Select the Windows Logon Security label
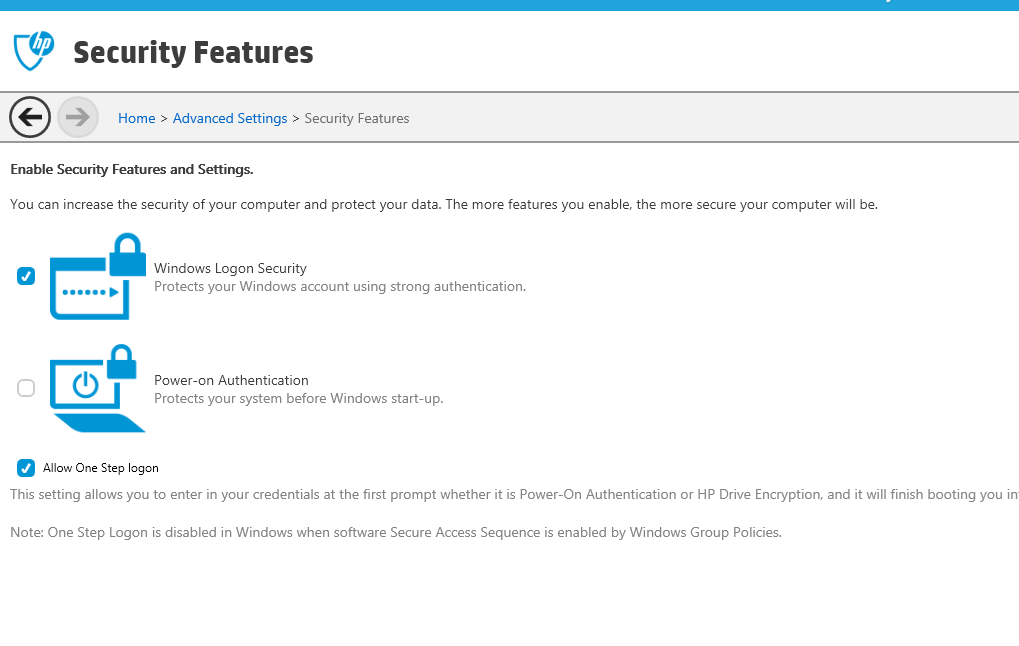1019x646 pixels. point(230,268)
